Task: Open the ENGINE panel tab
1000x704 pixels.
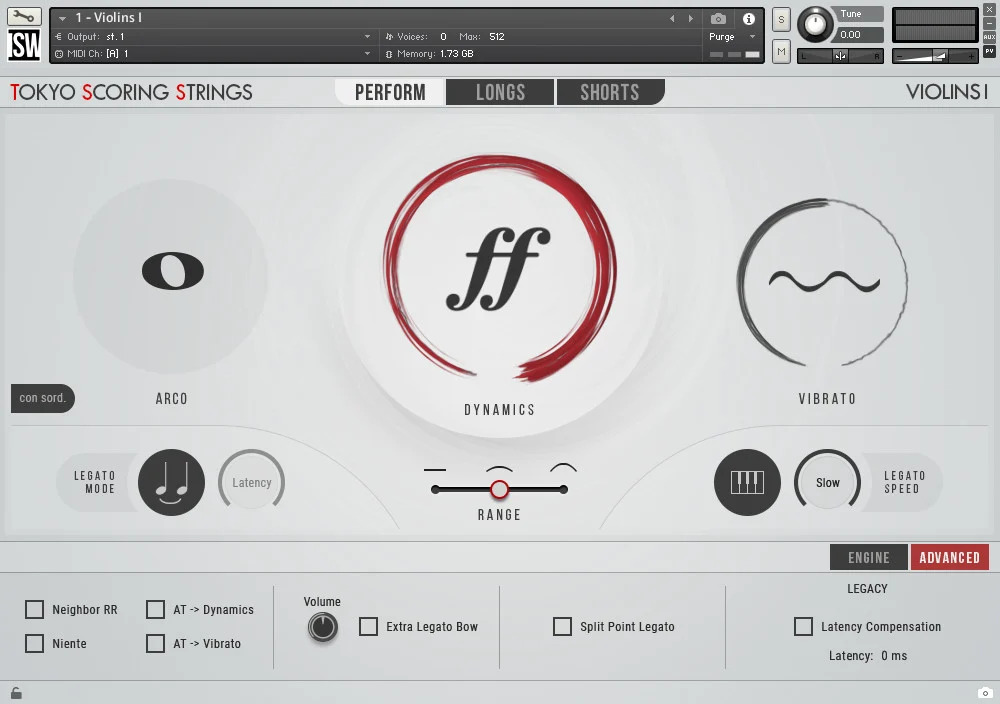Action: 869,557
